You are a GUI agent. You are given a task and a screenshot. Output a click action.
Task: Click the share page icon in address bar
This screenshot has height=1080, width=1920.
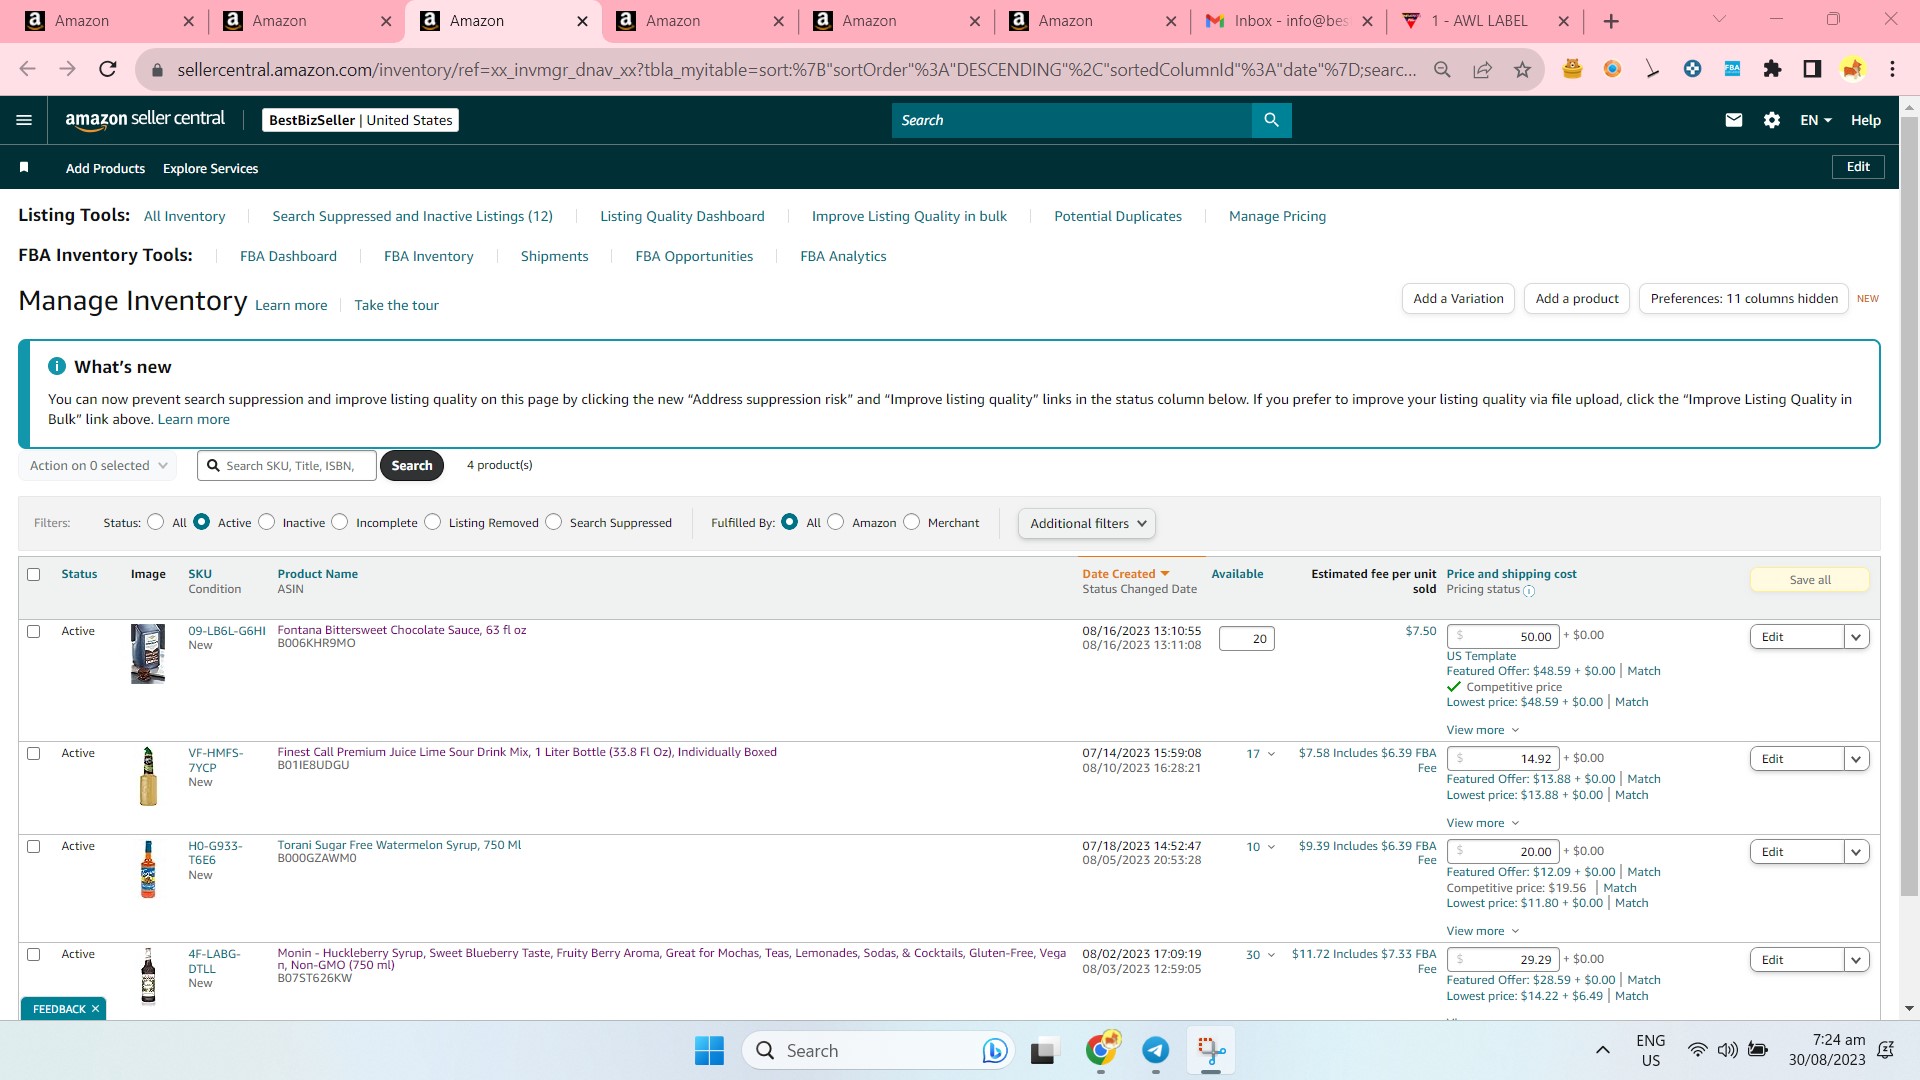pos(1482,69)
